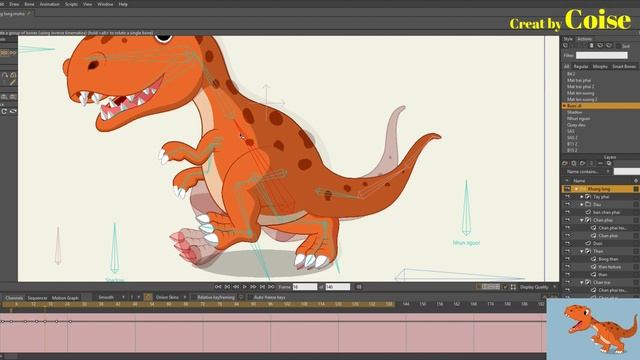Image resolution: width=640 pixels, height=360 pixels.
Task: Open the View menu
Action: point(87,4)
